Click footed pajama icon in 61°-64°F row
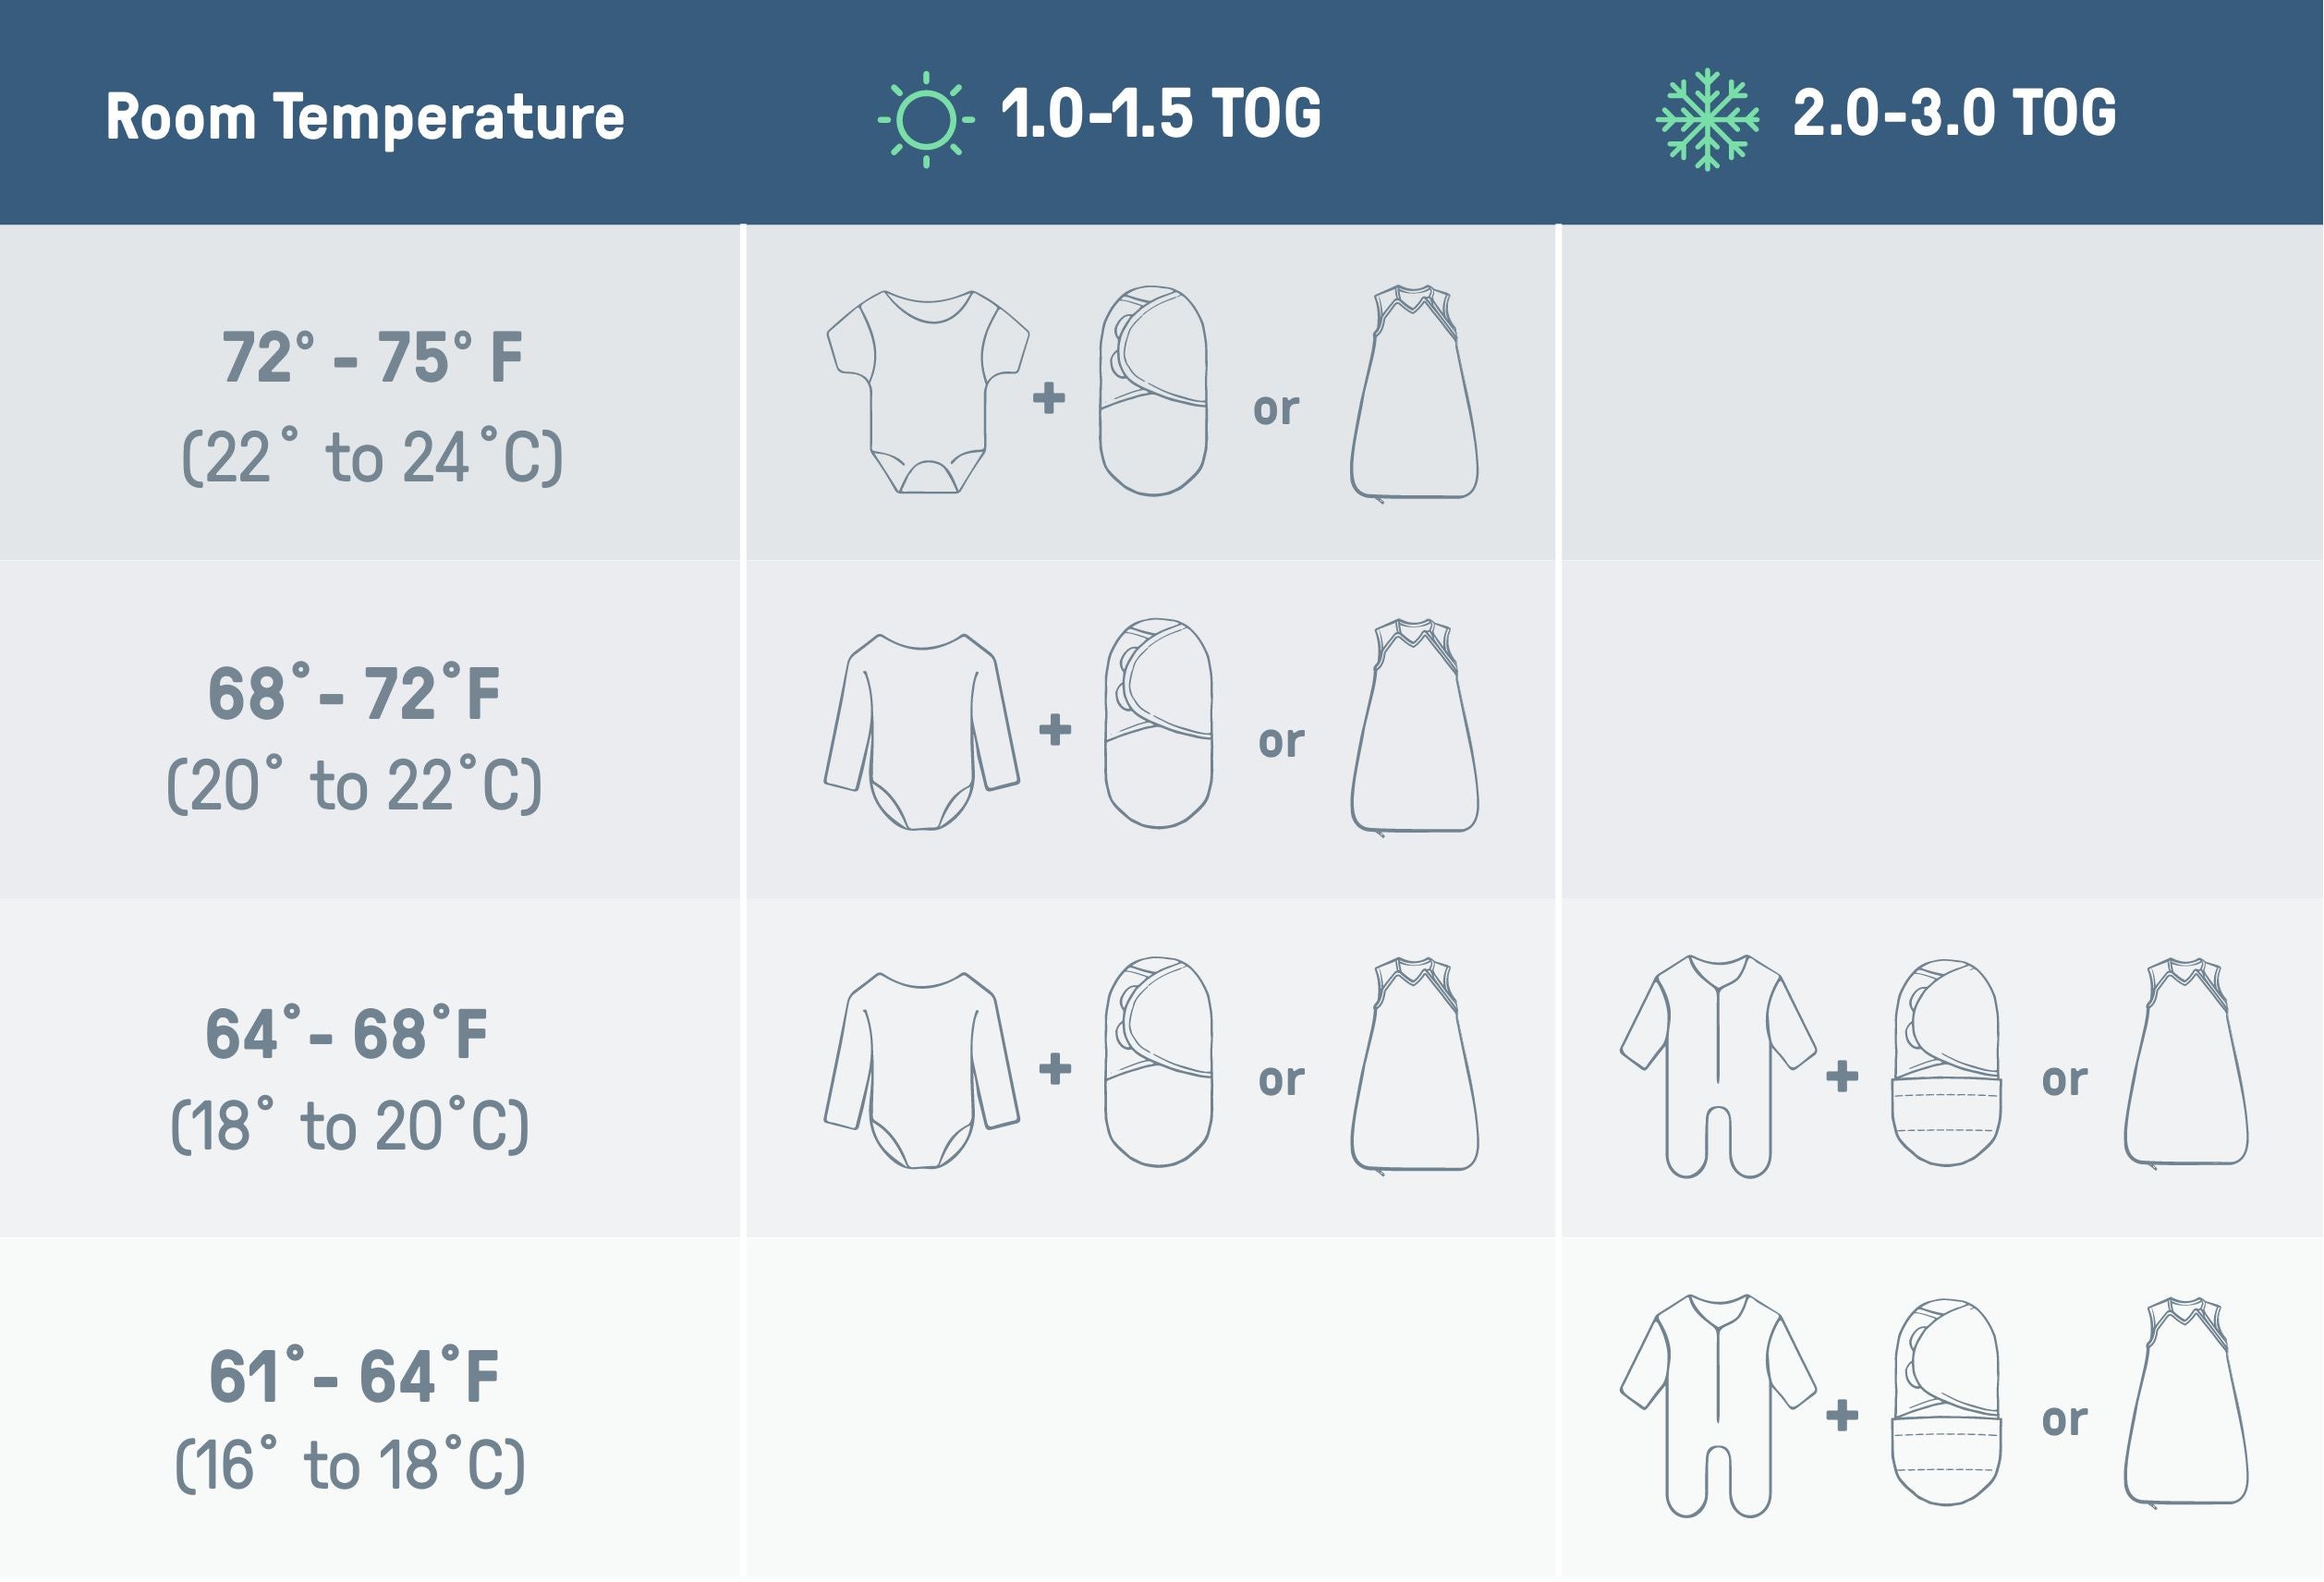This screenshot has height=1582, width=2324. tap(1717, 1406)
